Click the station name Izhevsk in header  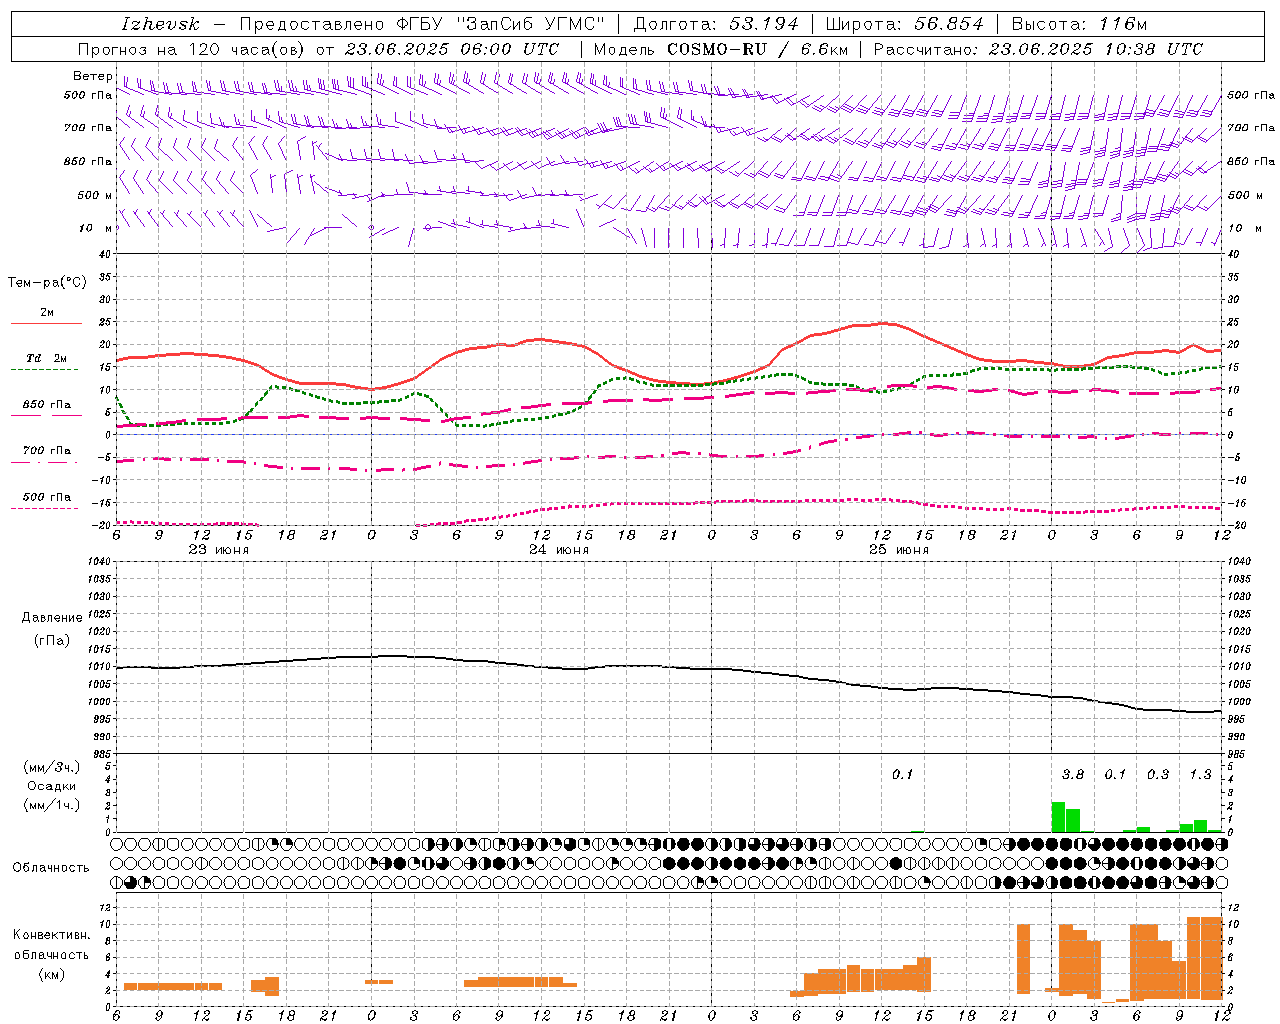(x=160, y=24)
